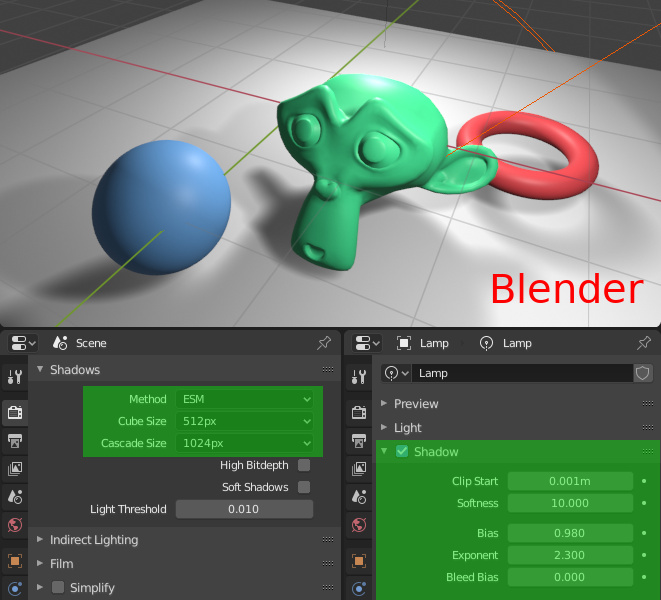This screenshot has width=661, height=600.
Task: Open the Method dropdown set to ESM
Action: (244, 399)
